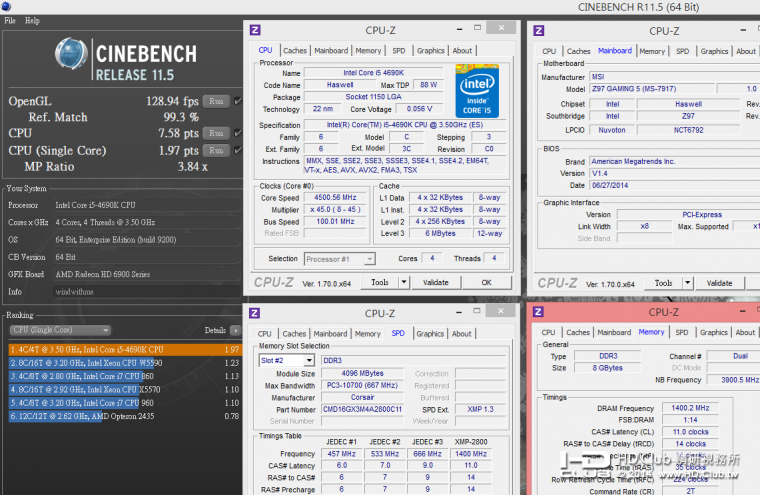The image size is (760, 495).
Task: Click the Z icon in the SPD window title bar
Action: click(255, 313)
